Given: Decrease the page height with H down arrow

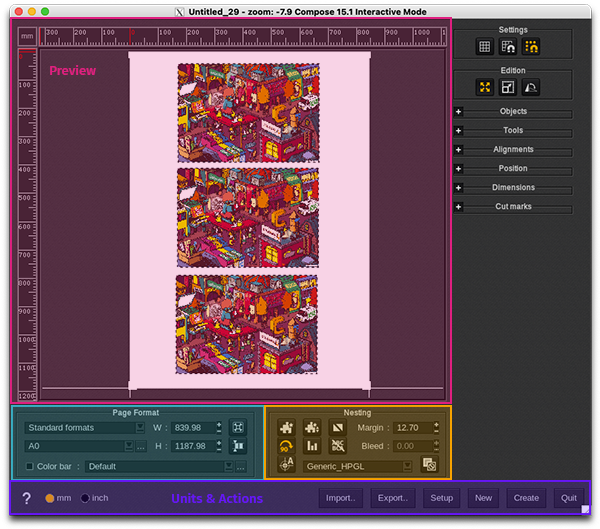Looking at the screenshot, I should coord(219,449).
